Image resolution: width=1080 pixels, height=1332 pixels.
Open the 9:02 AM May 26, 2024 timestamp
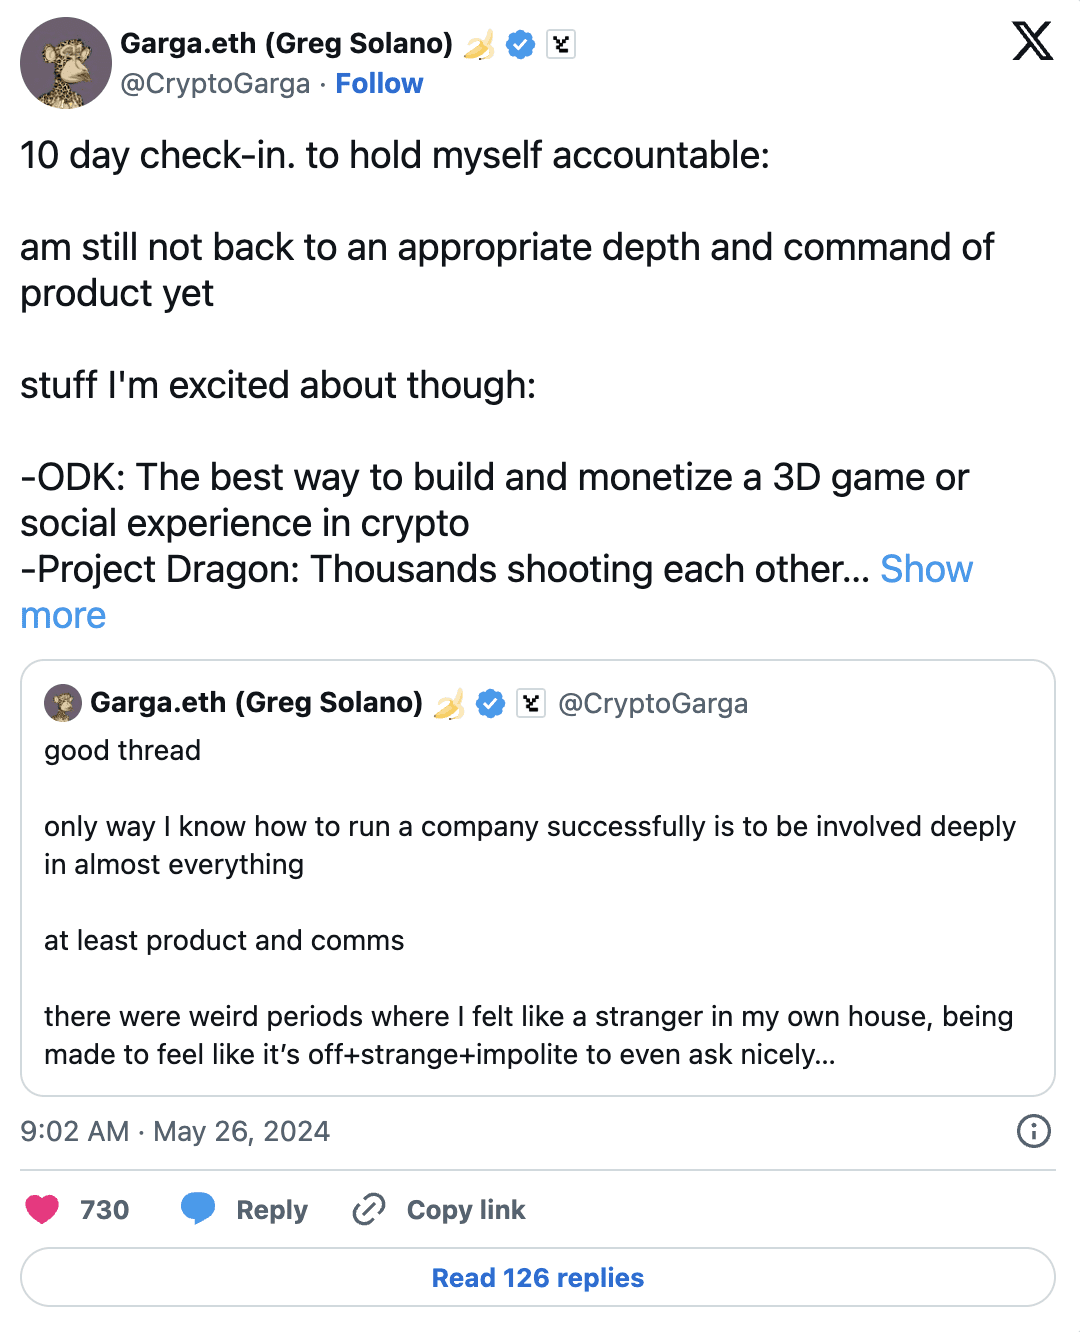[x=175, y=1131]
